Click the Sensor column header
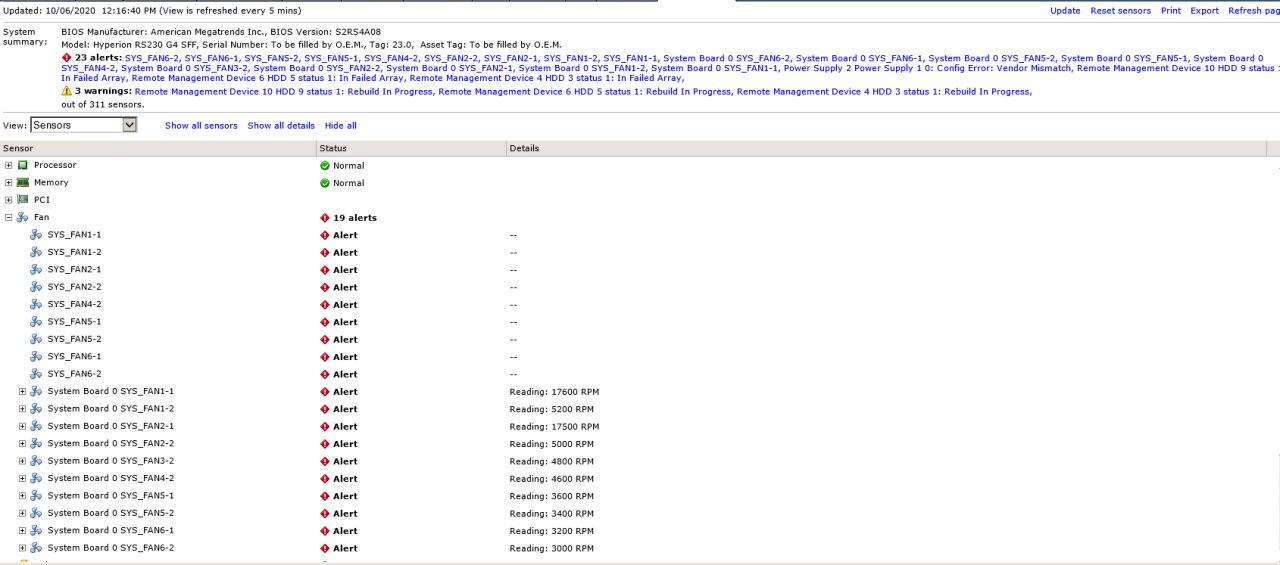Viewport: 1280px width, 565px height. (x=158, y=148)
